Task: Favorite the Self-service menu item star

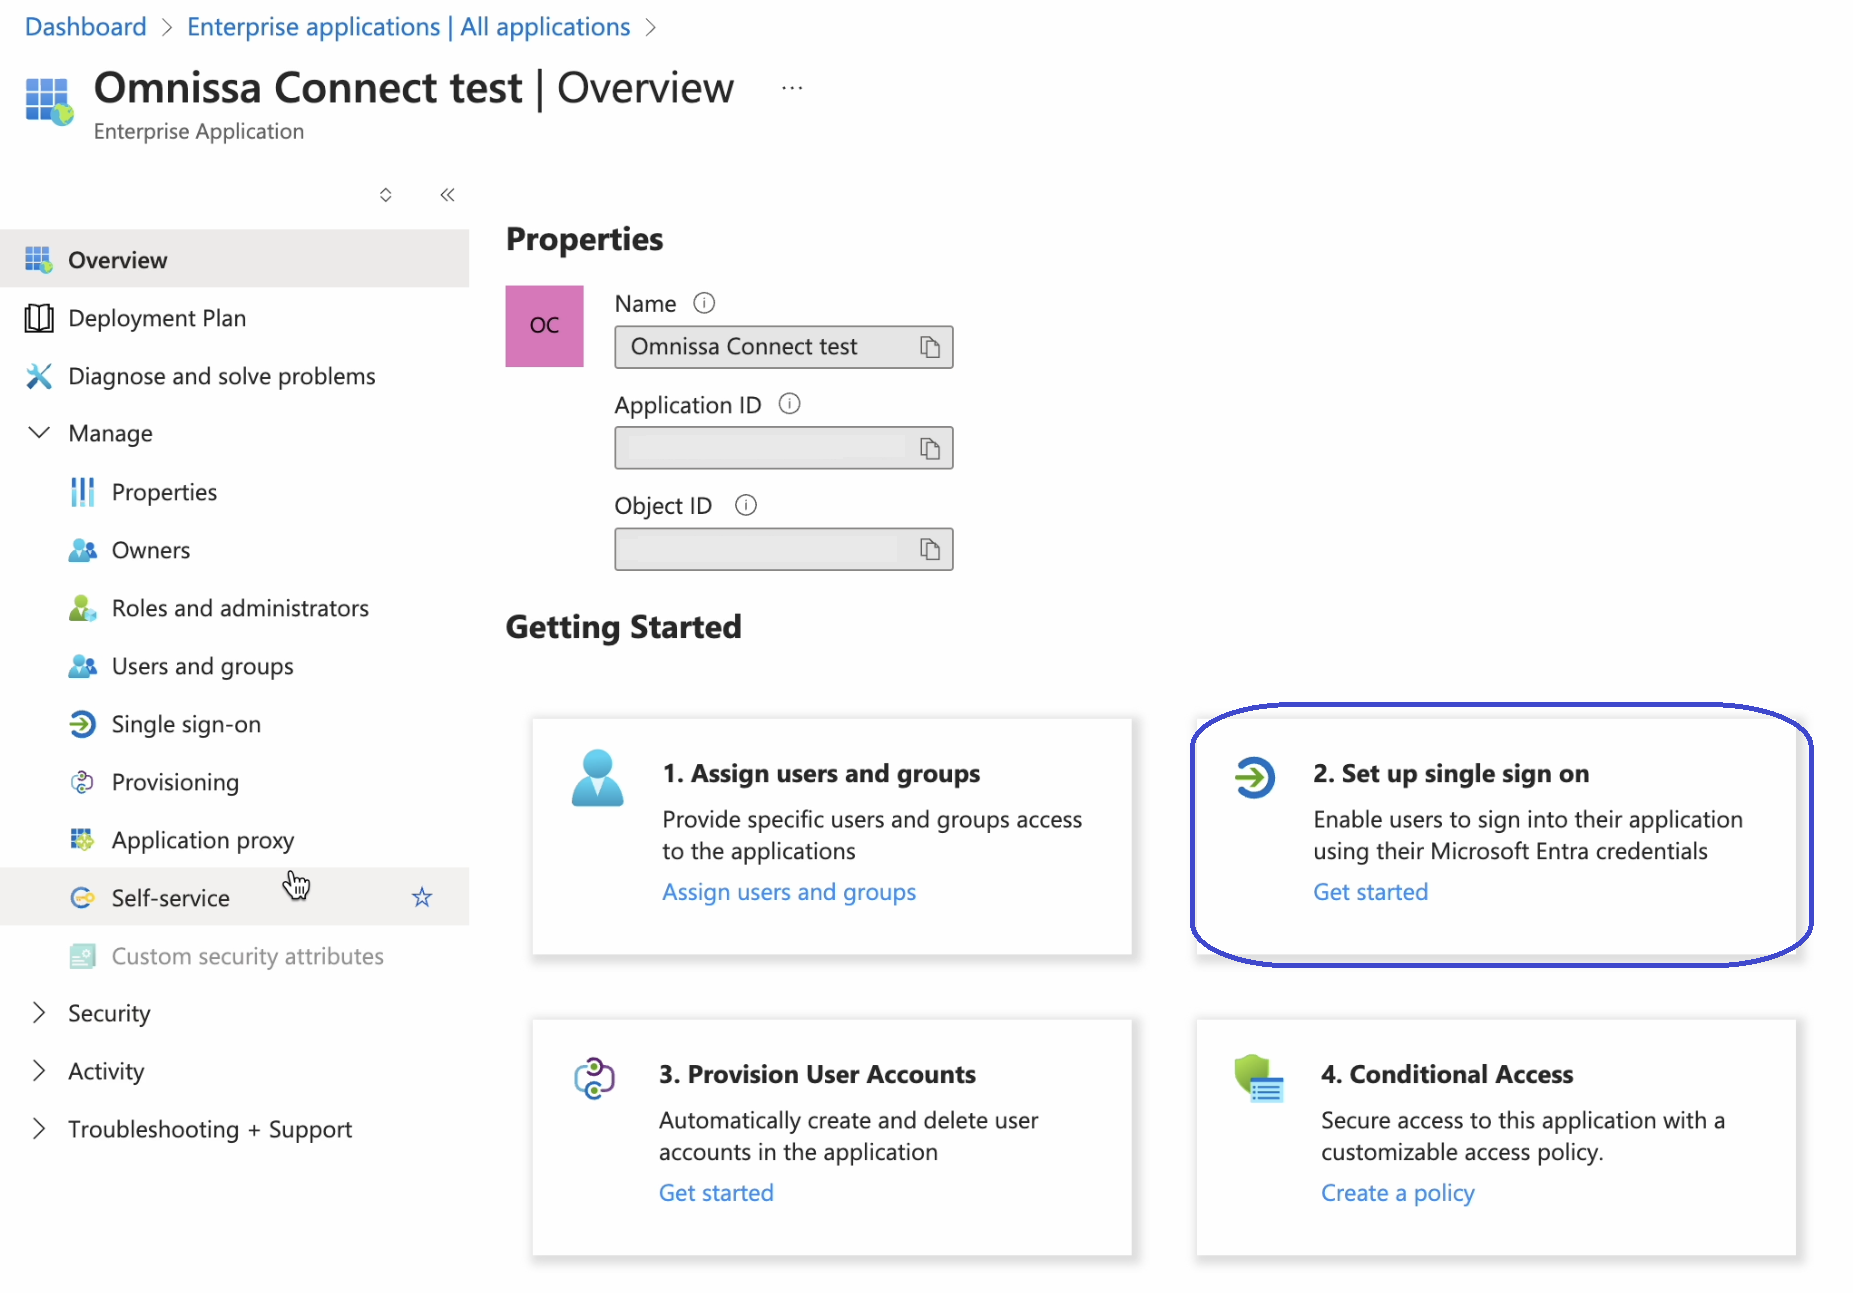Action: tap(422, 897)
